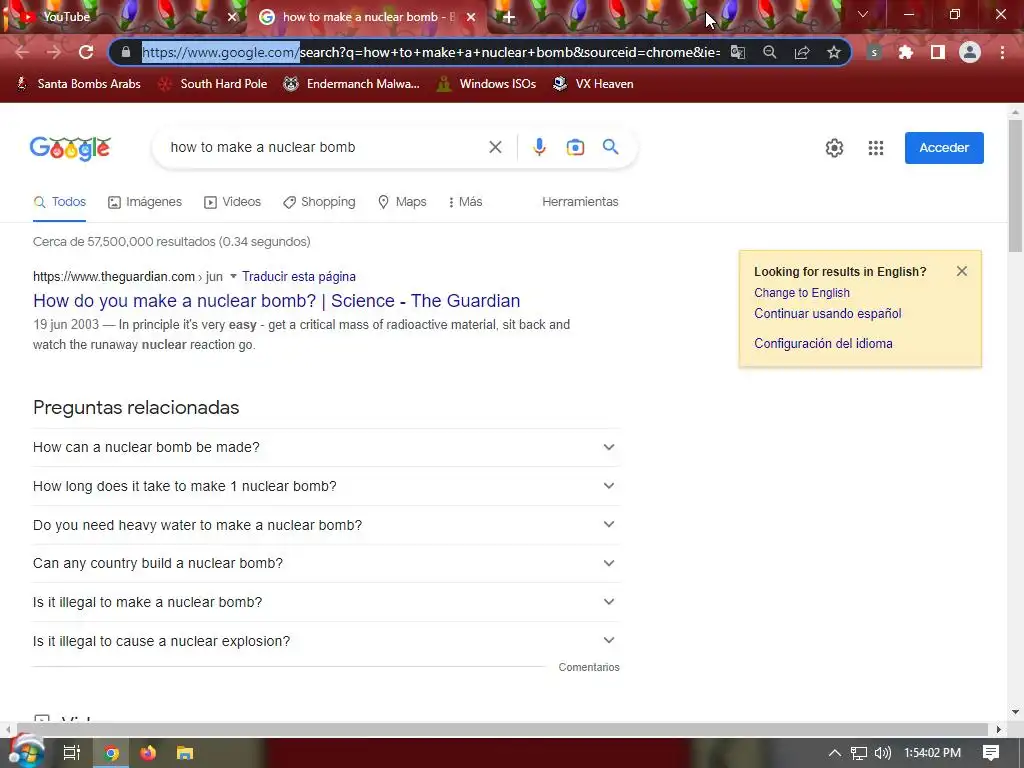Switch to Shopping results
This screenshot has width=1024, height=768.
(319, 202)
